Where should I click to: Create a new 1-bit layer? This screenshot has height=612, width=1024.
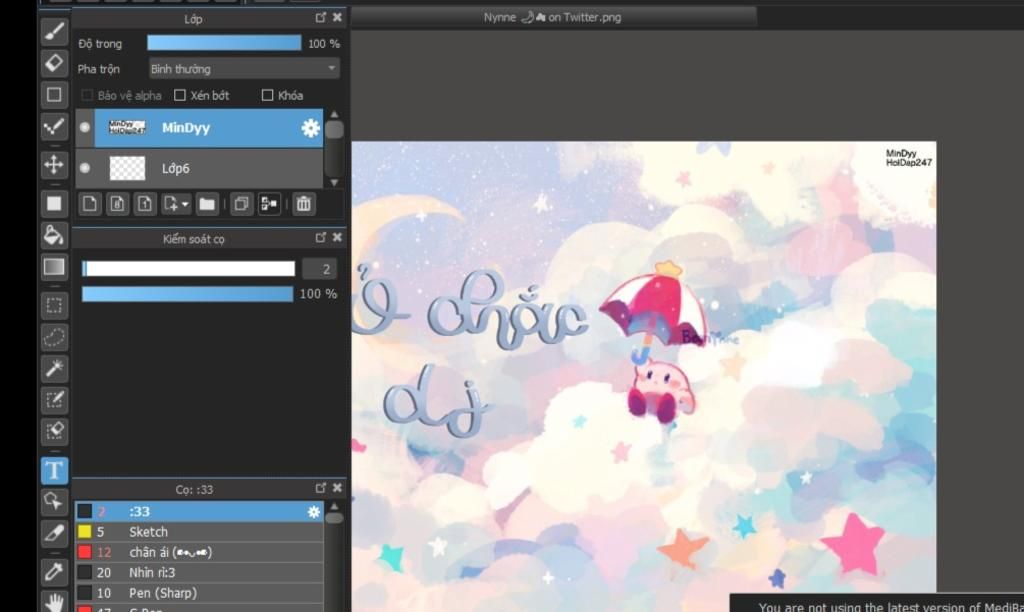[145, 204]
